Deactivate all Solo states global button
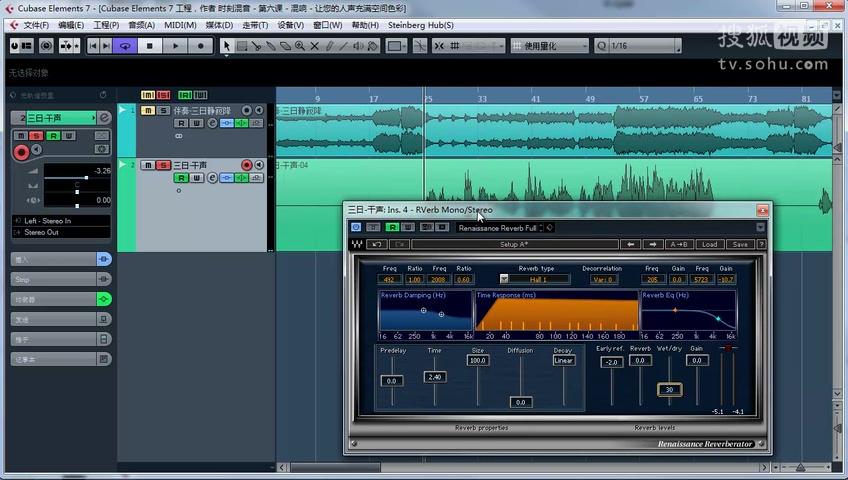 (x=163, y=95)
